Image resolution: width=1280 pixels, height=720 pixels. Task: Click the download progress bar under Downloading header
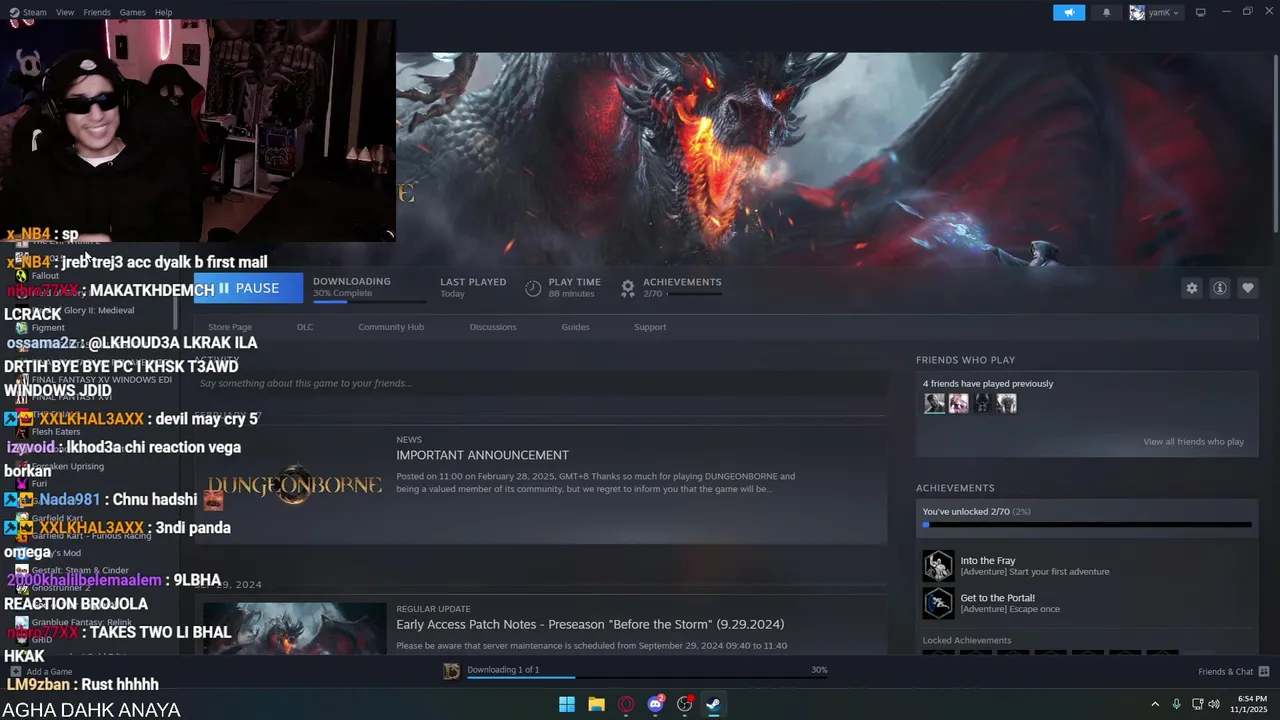click(x=369, y=301)
